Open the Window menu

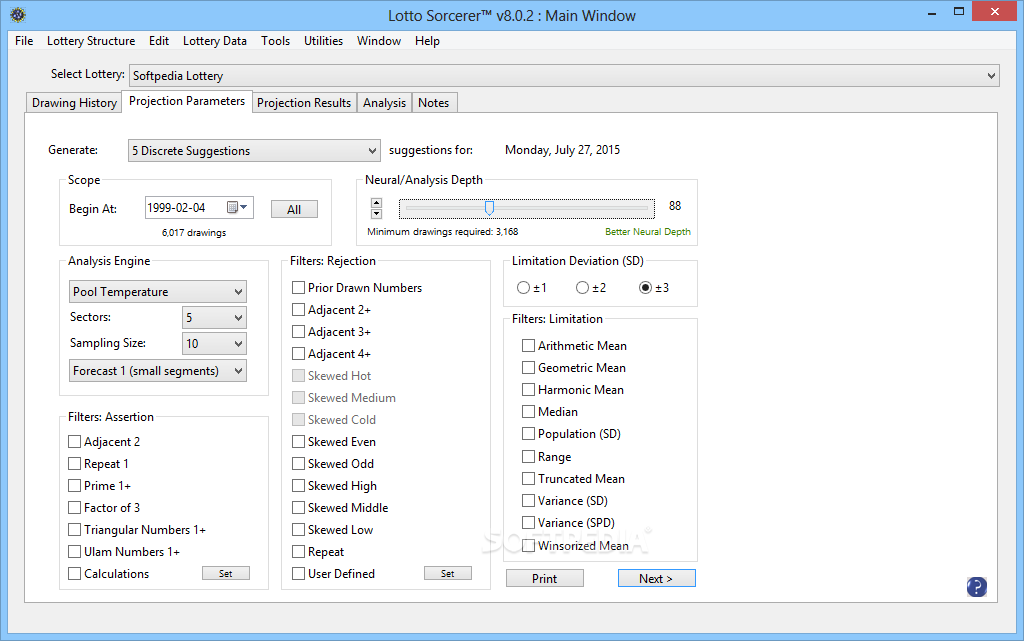pyautogui.click(x=379, y=40)
